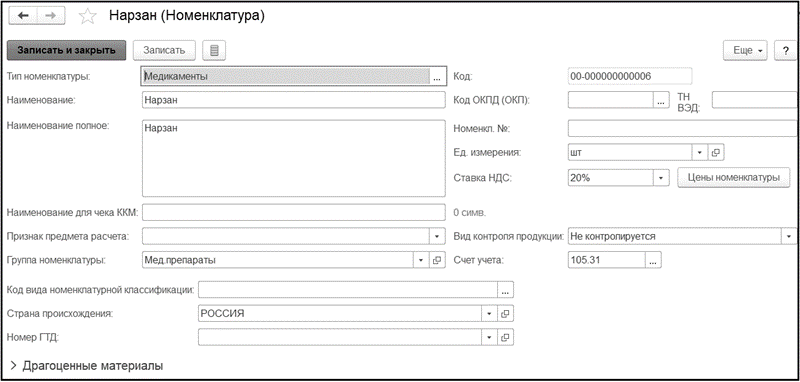Click the Записать button
This screenshot has height=382, width=800.
164,50
